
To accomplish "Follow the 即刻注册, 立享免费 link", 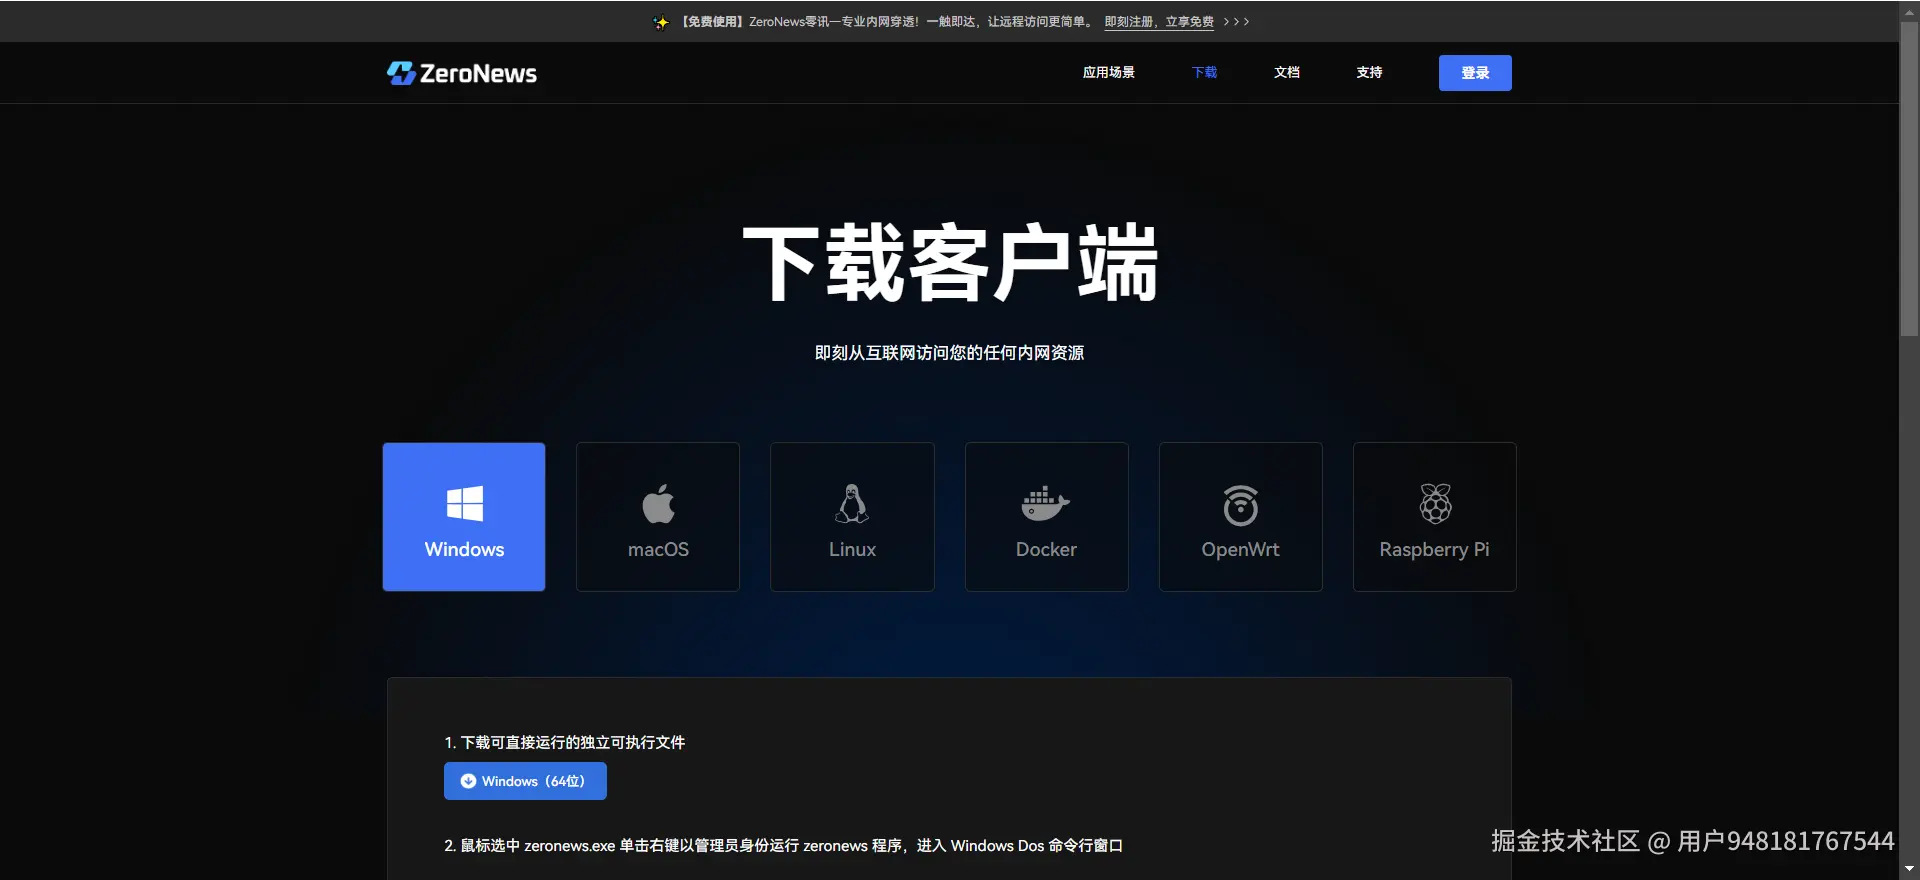I will point(1159,22).
